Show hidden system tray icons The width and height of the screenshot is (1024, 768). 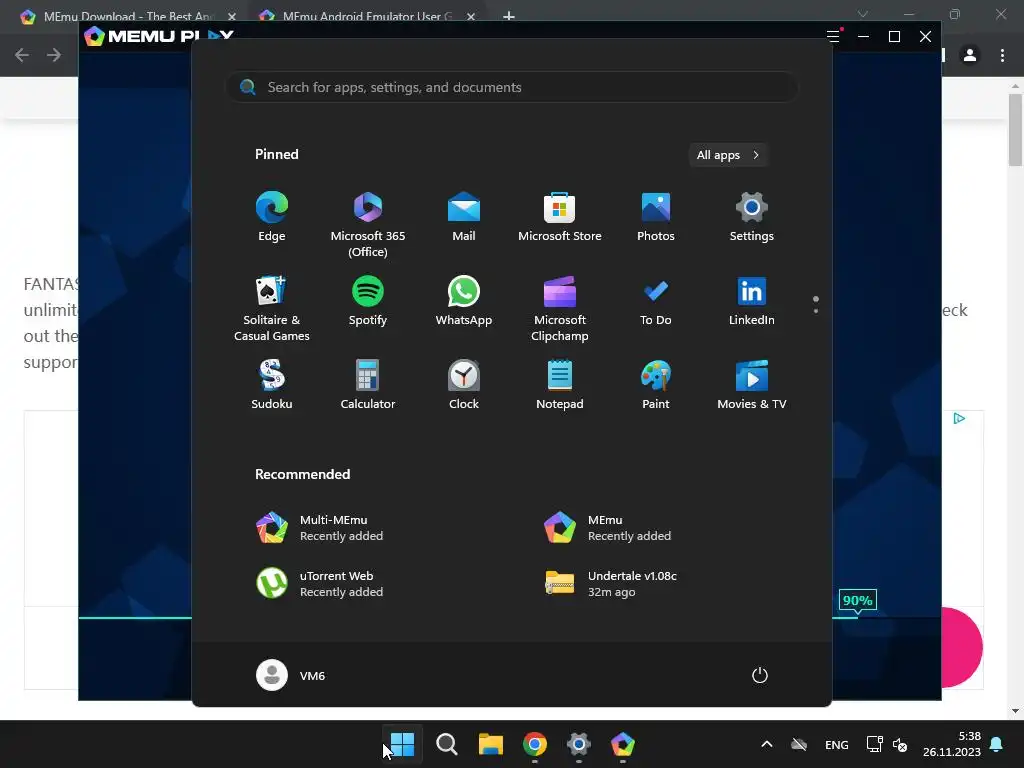(x=767, y=744)
